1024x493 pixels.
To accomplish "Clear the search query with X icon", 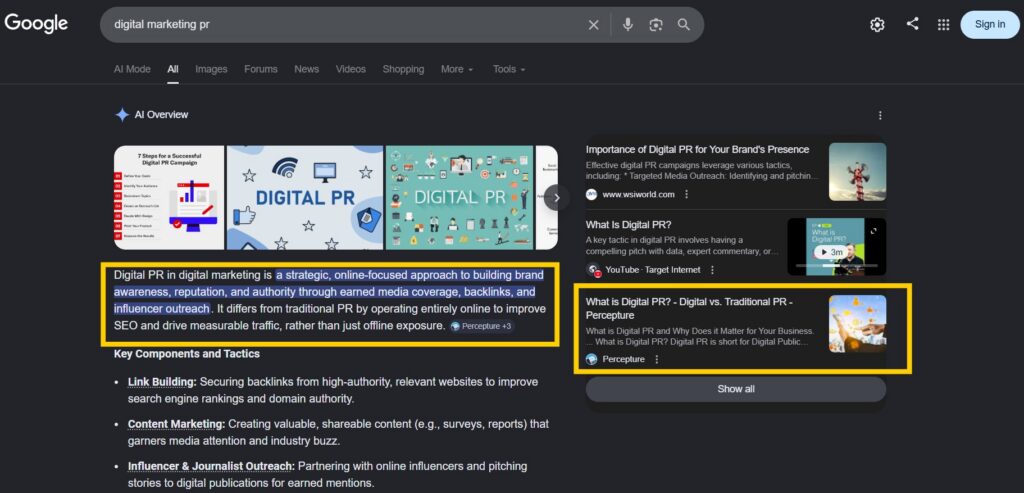I will [x=593, y=25].
